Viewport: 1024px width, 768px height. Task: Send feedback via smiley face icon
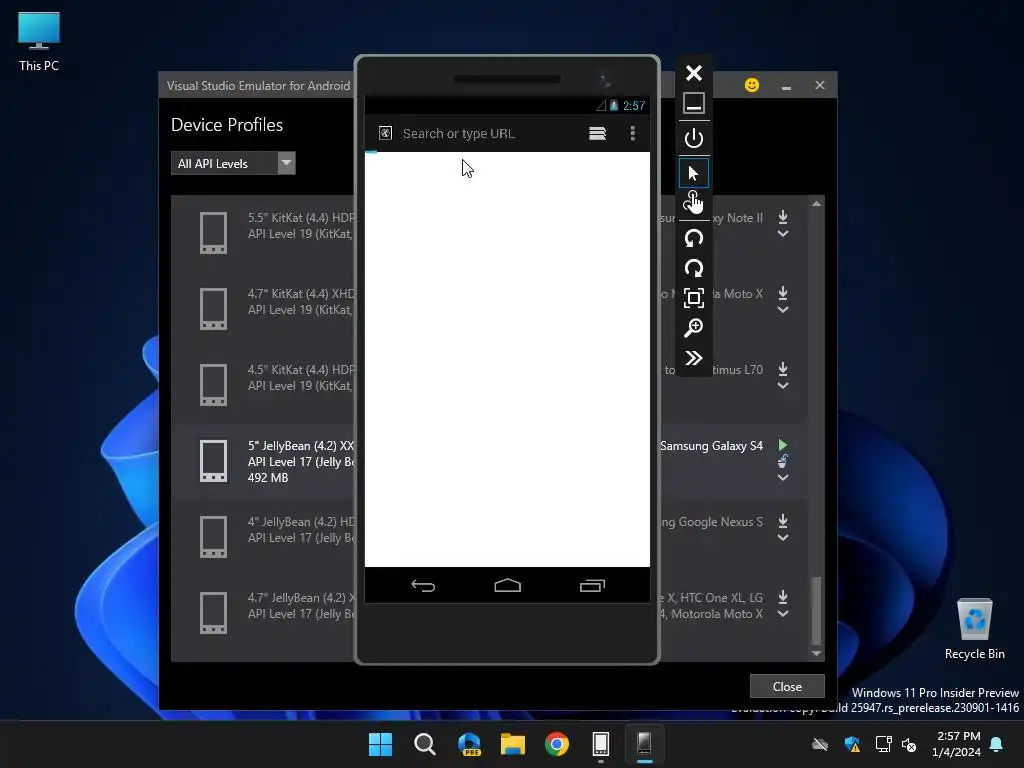click(752, 85)
